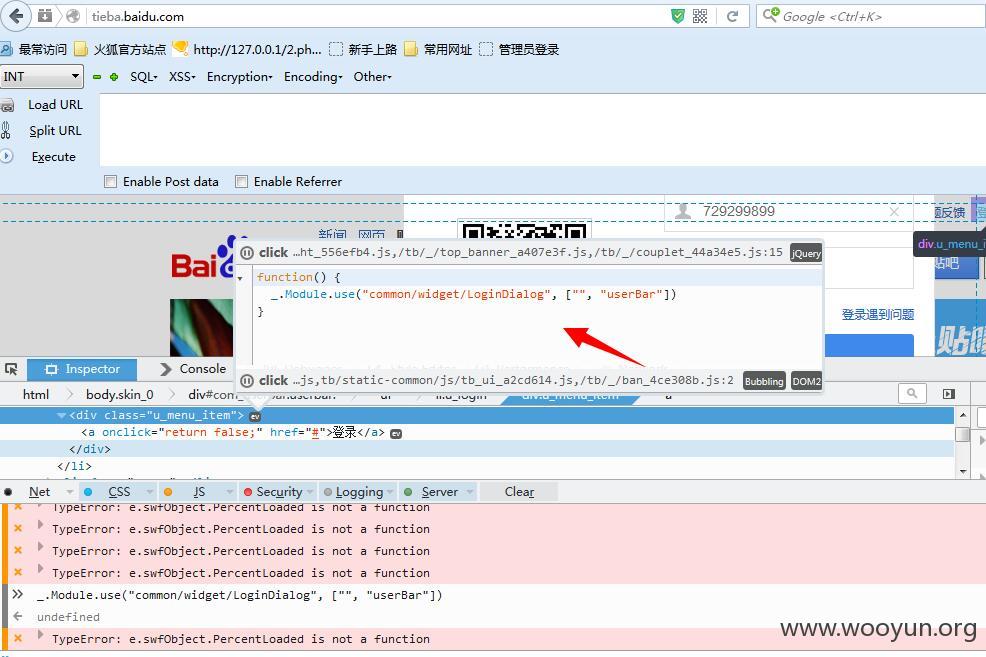
Task: Toggle the CSS console filter
Action: 119,492
